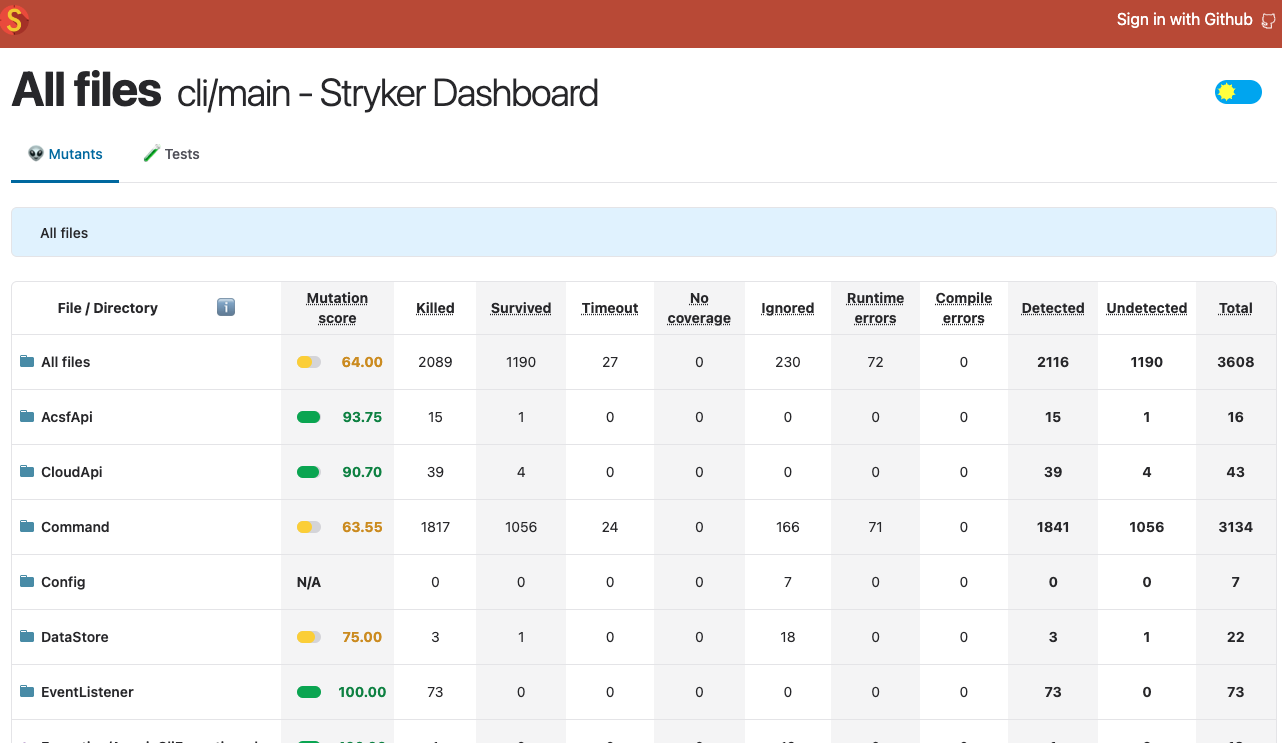Click the DataStore yellow progress bar
1282x743 pixels.
(309, 637)
